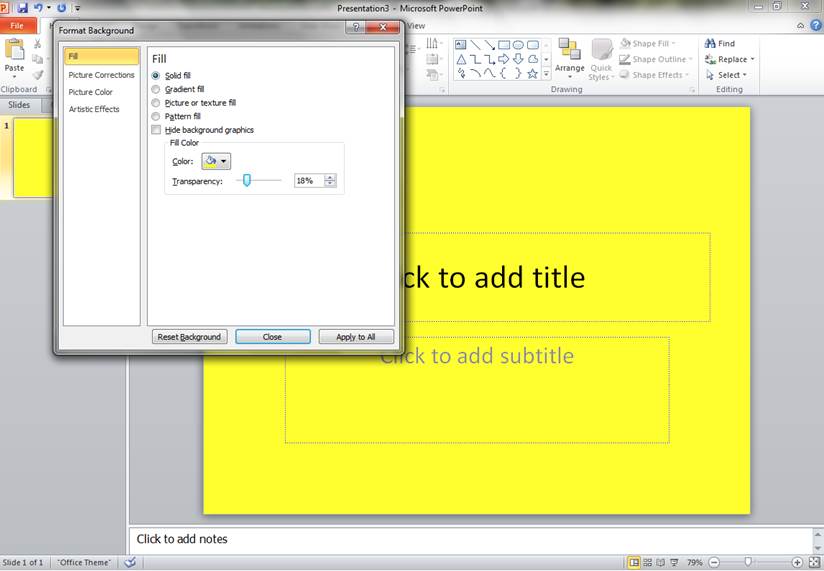
Task: Click the Reset Background button
Action: 190,337
